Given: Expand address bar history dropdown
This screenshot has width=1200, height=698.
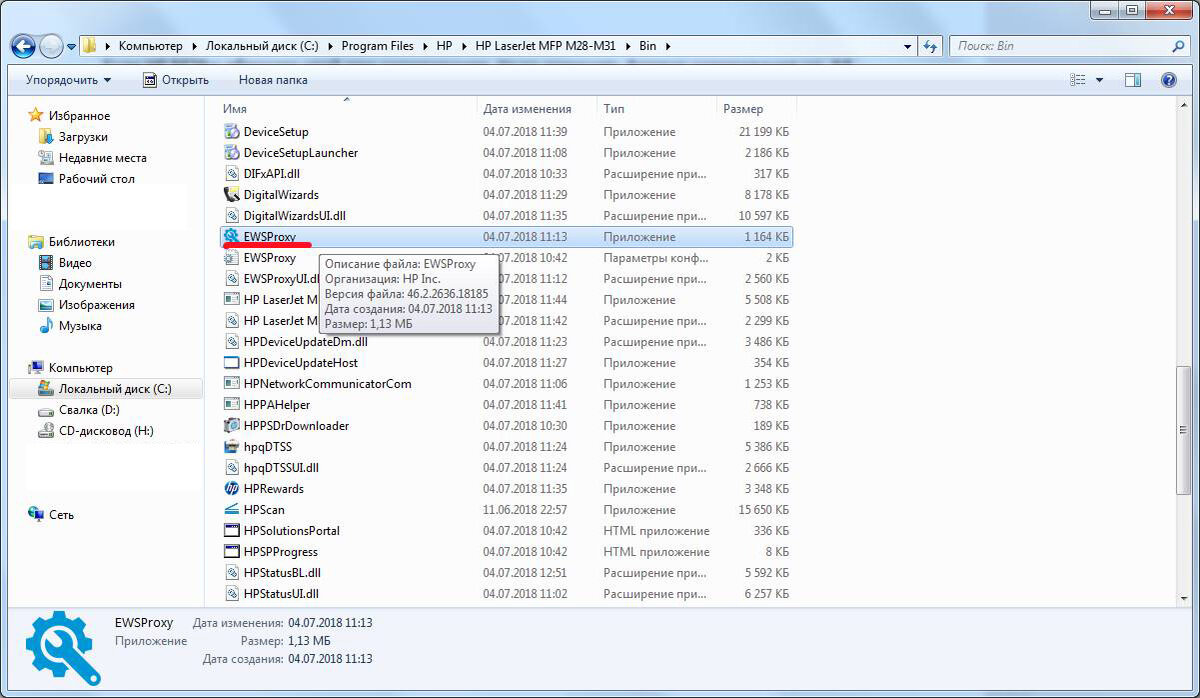Looking at the screenshot, I should pos(907,46).
